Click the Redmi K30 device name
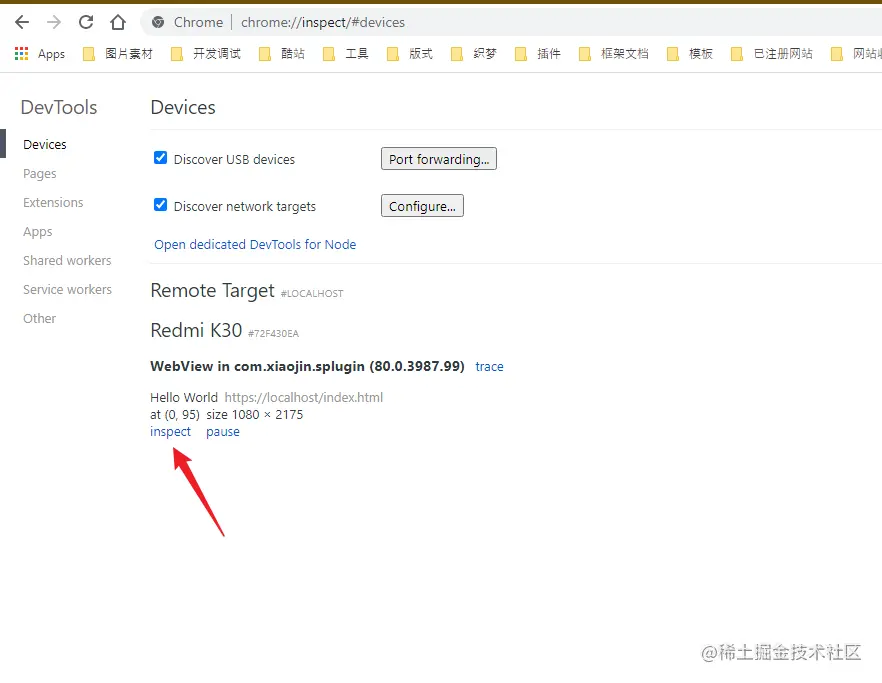This screenshot has height=683, width=882. pyautogui.click(x=196, y=330)
